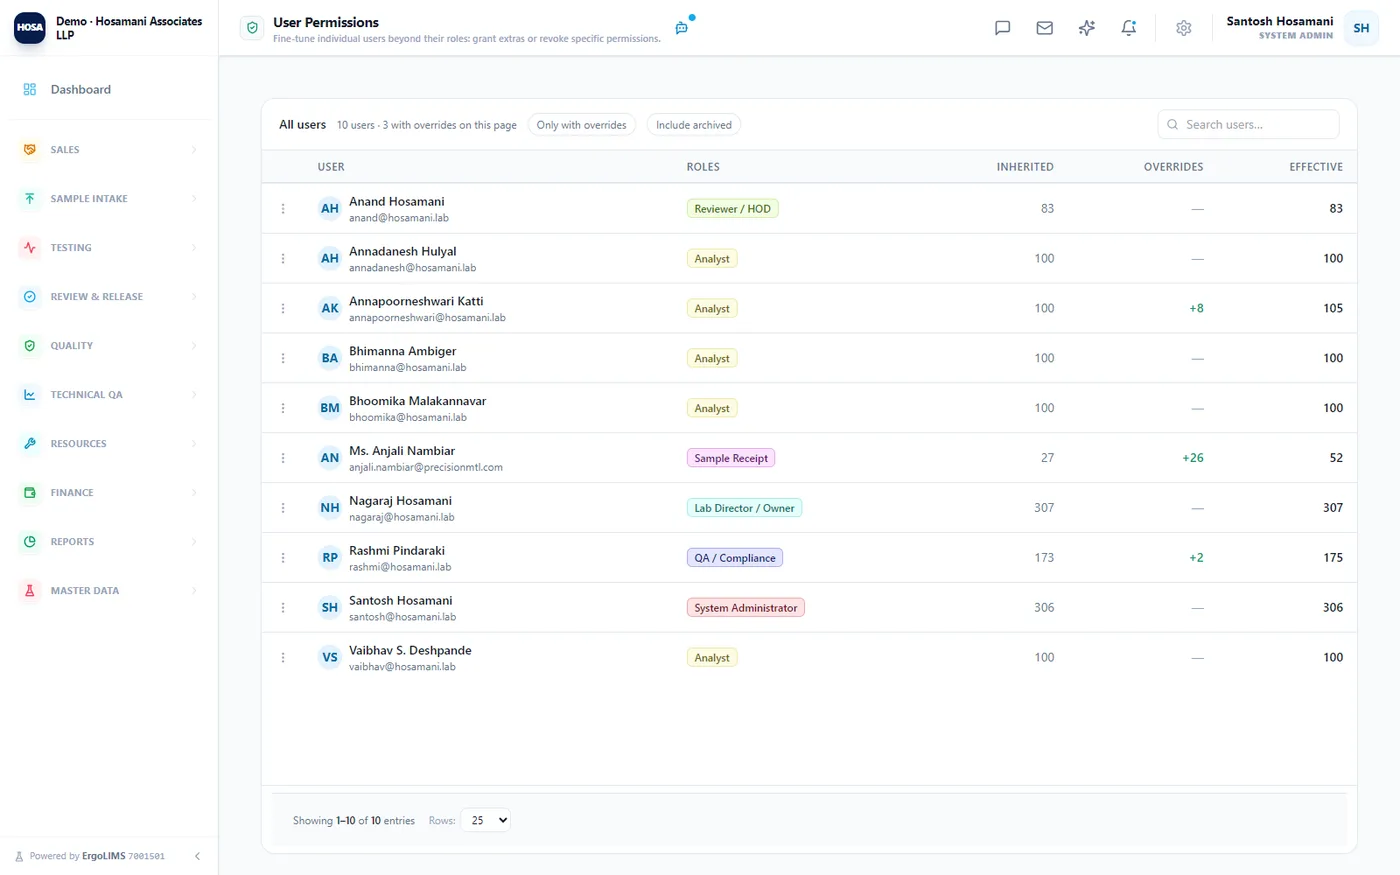The height and width of the screenshot is (875, 1400).
Task: Expand the Quality sidebar section
Action: [x=109, y=345]
